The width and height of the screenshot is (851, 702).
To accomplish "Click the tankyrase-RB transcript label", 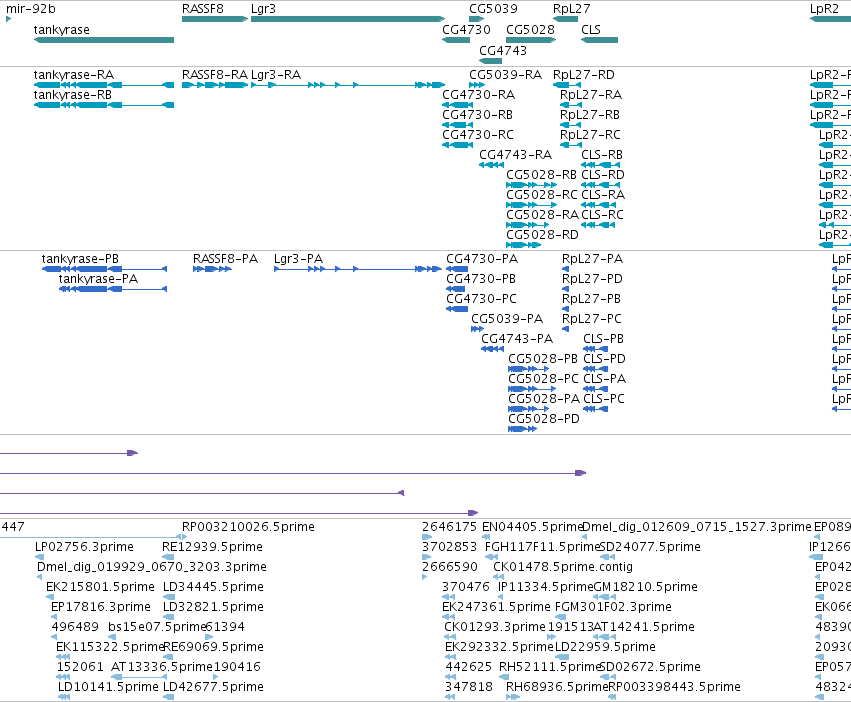I will (x=73, y=95).
